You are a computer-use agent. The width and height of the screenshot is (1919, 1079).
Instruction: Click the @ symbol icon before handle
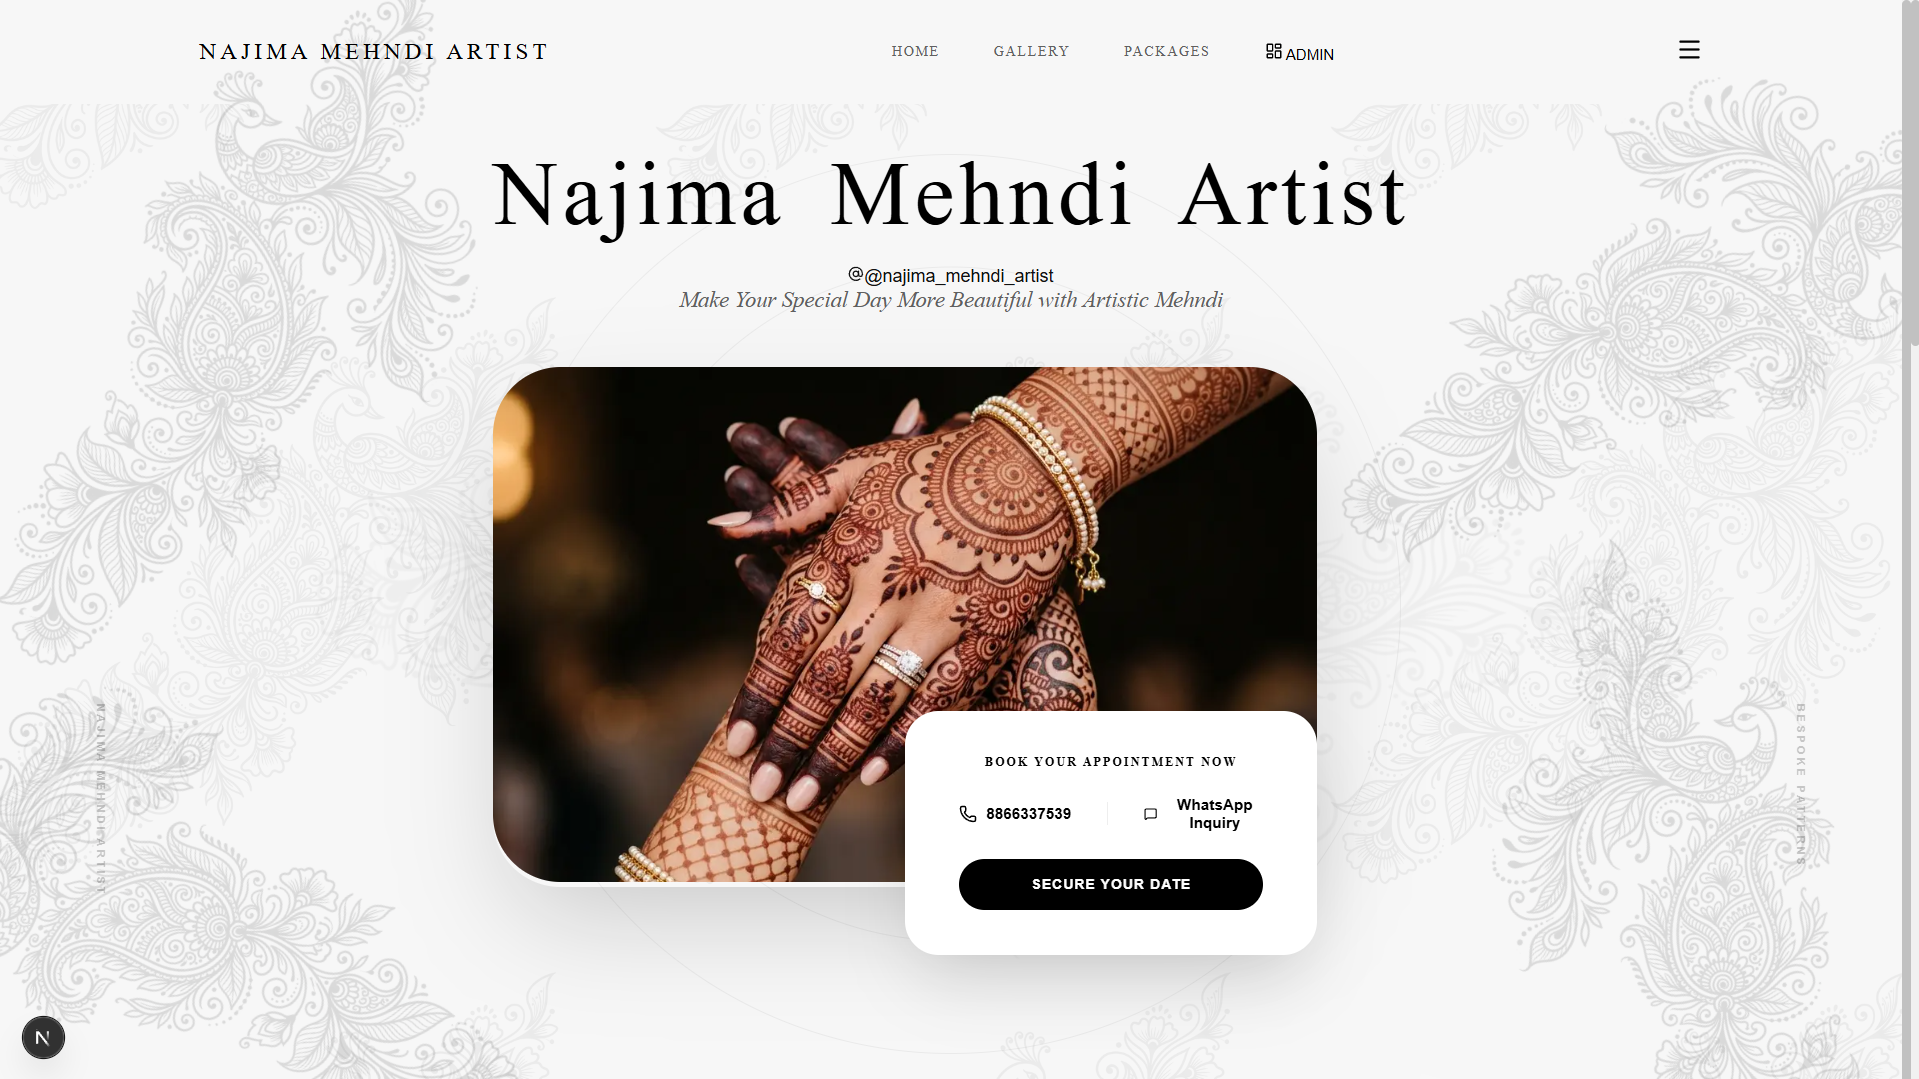[855, 274]
